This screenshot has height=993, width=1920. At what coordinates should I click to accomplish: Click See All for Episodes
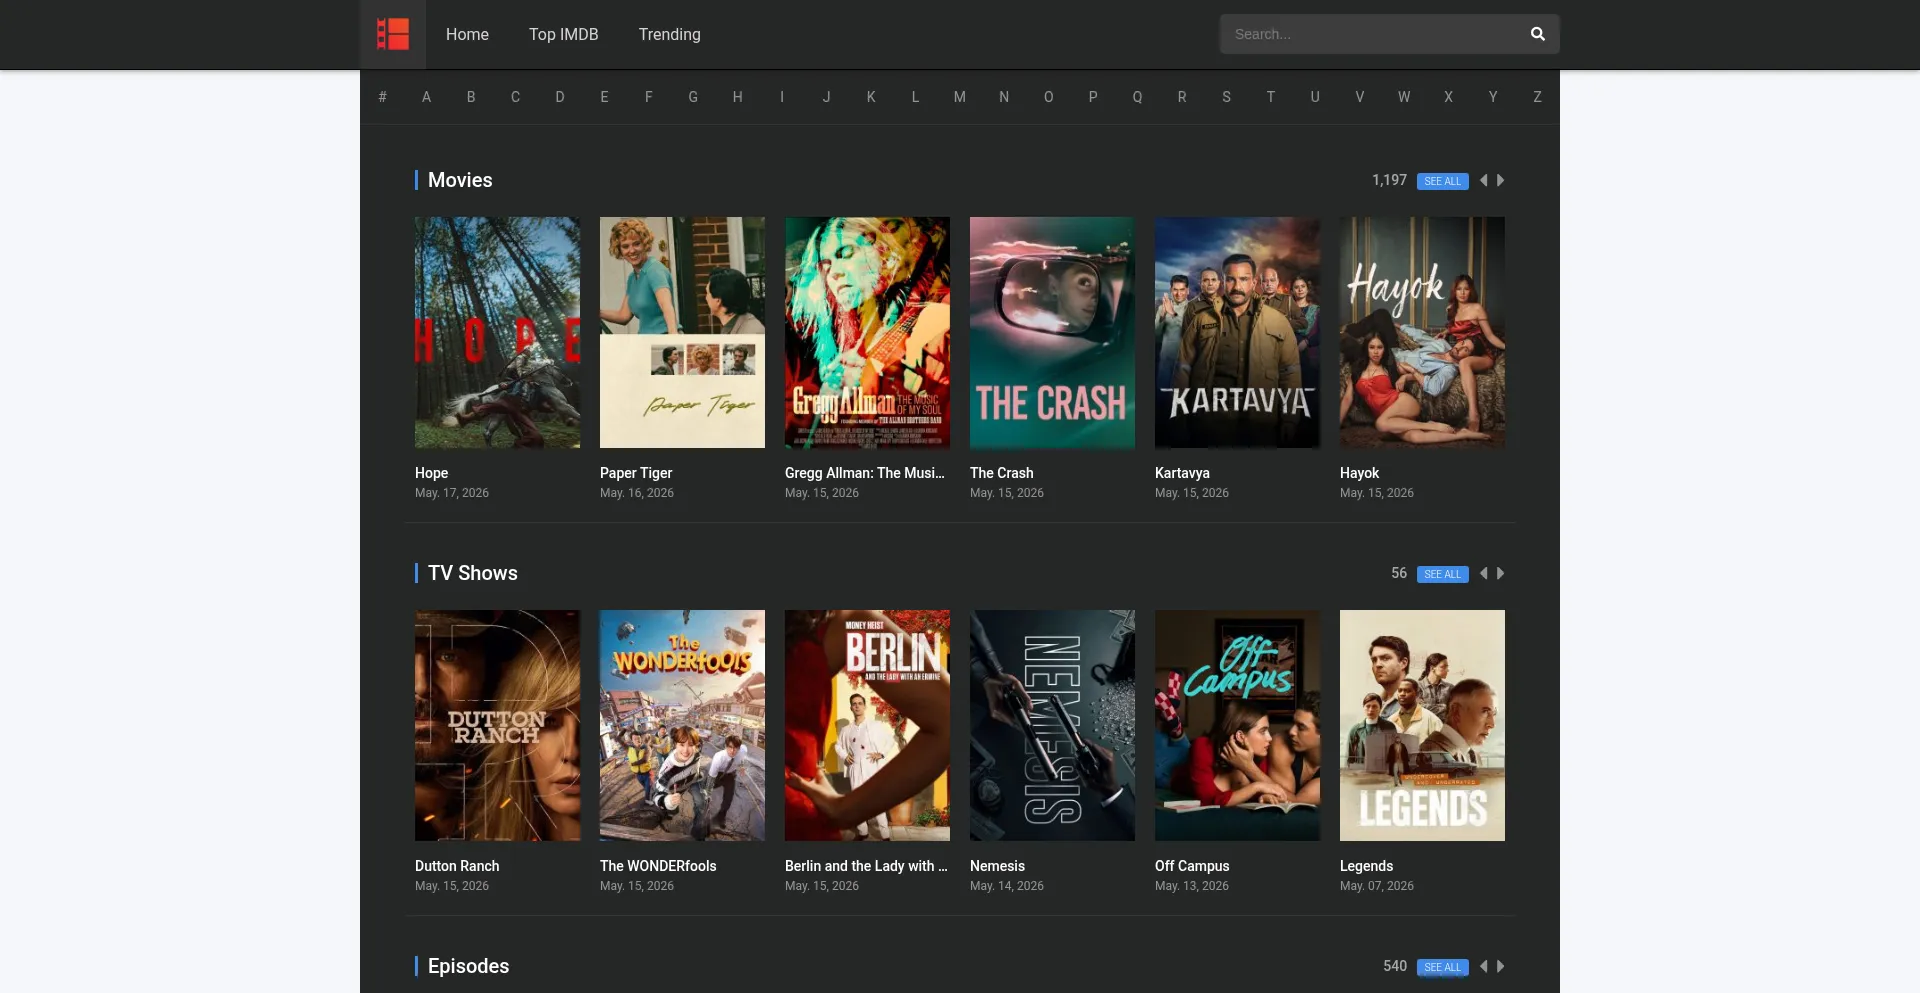pos(1443,967)
